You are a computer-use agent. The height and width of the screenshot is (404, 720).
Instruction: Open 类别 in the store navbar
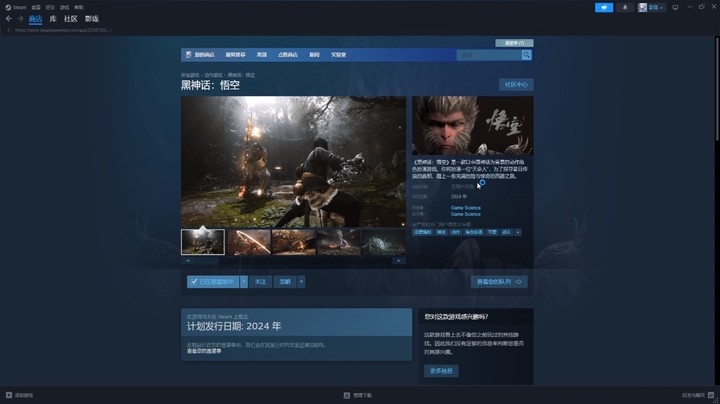(x=262, y=55)
